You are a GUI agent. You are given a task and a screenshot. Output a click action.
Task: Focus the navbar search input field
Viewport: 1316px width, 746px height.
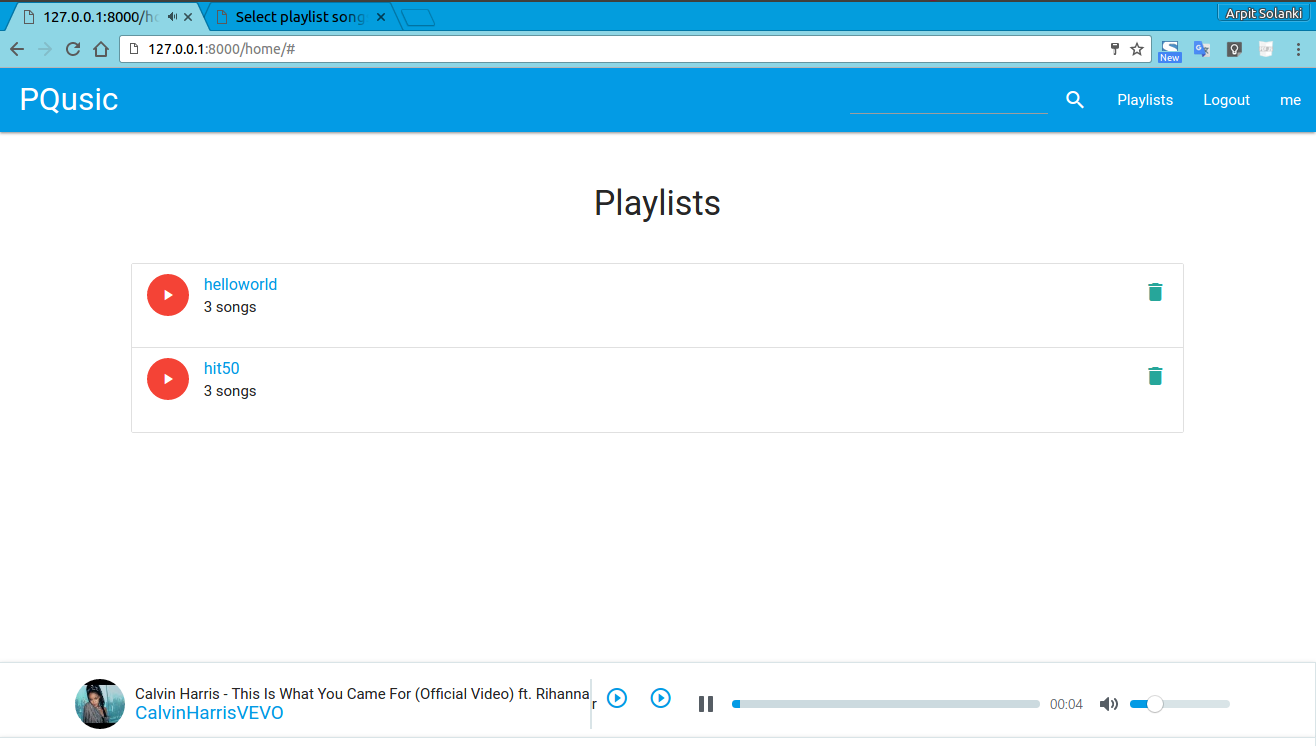tap(949, 100)
